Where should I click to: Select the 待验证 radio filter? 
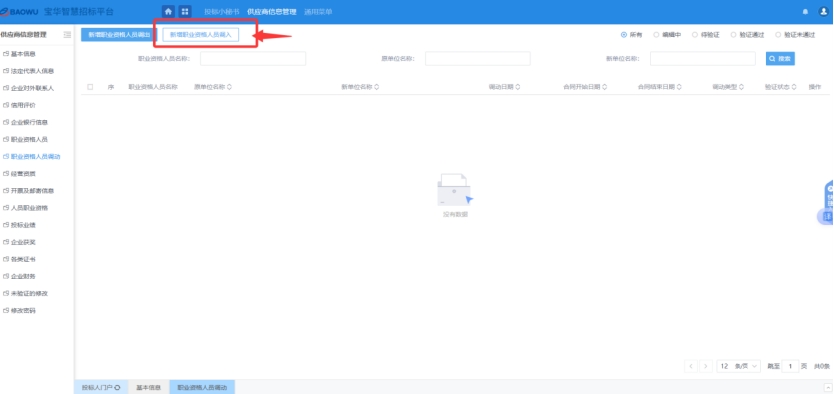(695, 35)
